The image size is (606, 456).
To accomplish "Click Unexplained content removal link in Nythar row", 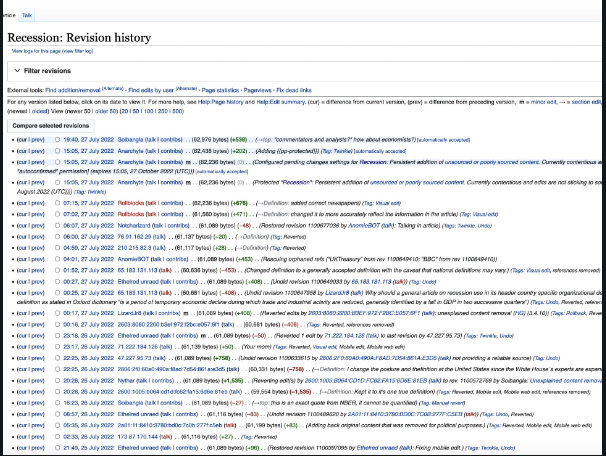I will [565, 381].
